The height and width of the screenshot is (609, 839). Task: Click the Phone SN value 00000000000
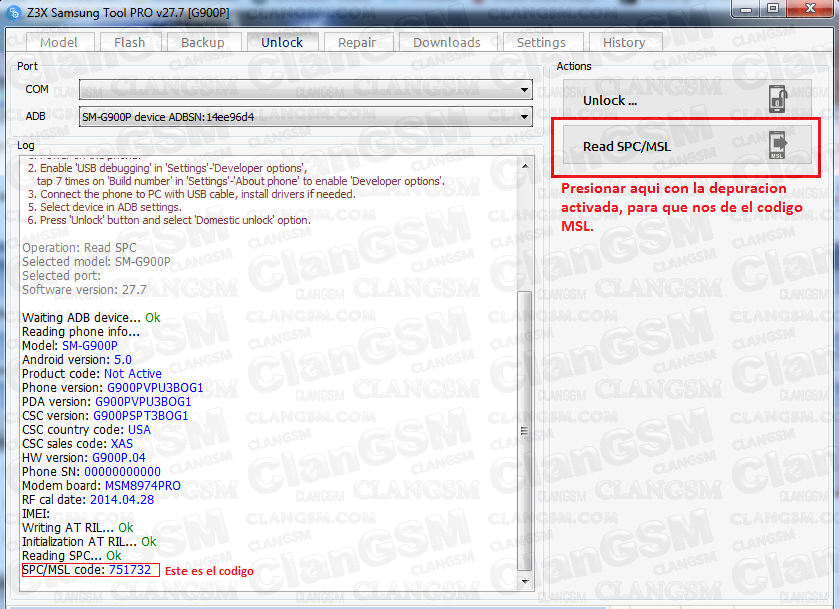coord(123,471)
